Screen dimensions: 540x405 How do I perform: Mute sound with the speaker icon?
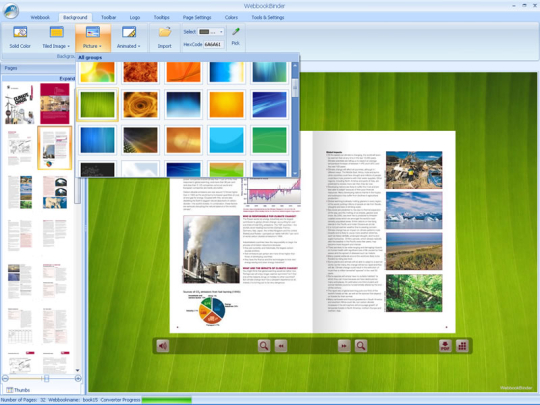pyautogui.click(x=163, y=346)
